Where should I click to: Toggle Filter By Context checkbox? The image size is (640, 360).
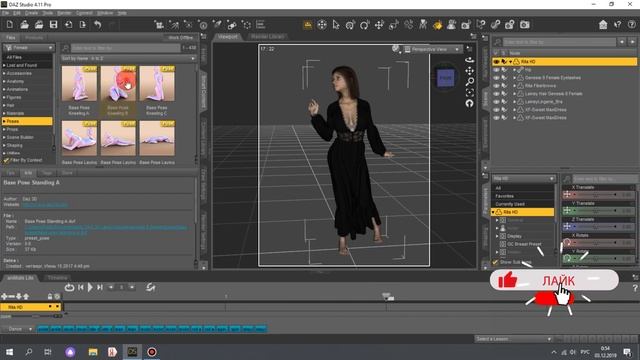coord(6,160)
